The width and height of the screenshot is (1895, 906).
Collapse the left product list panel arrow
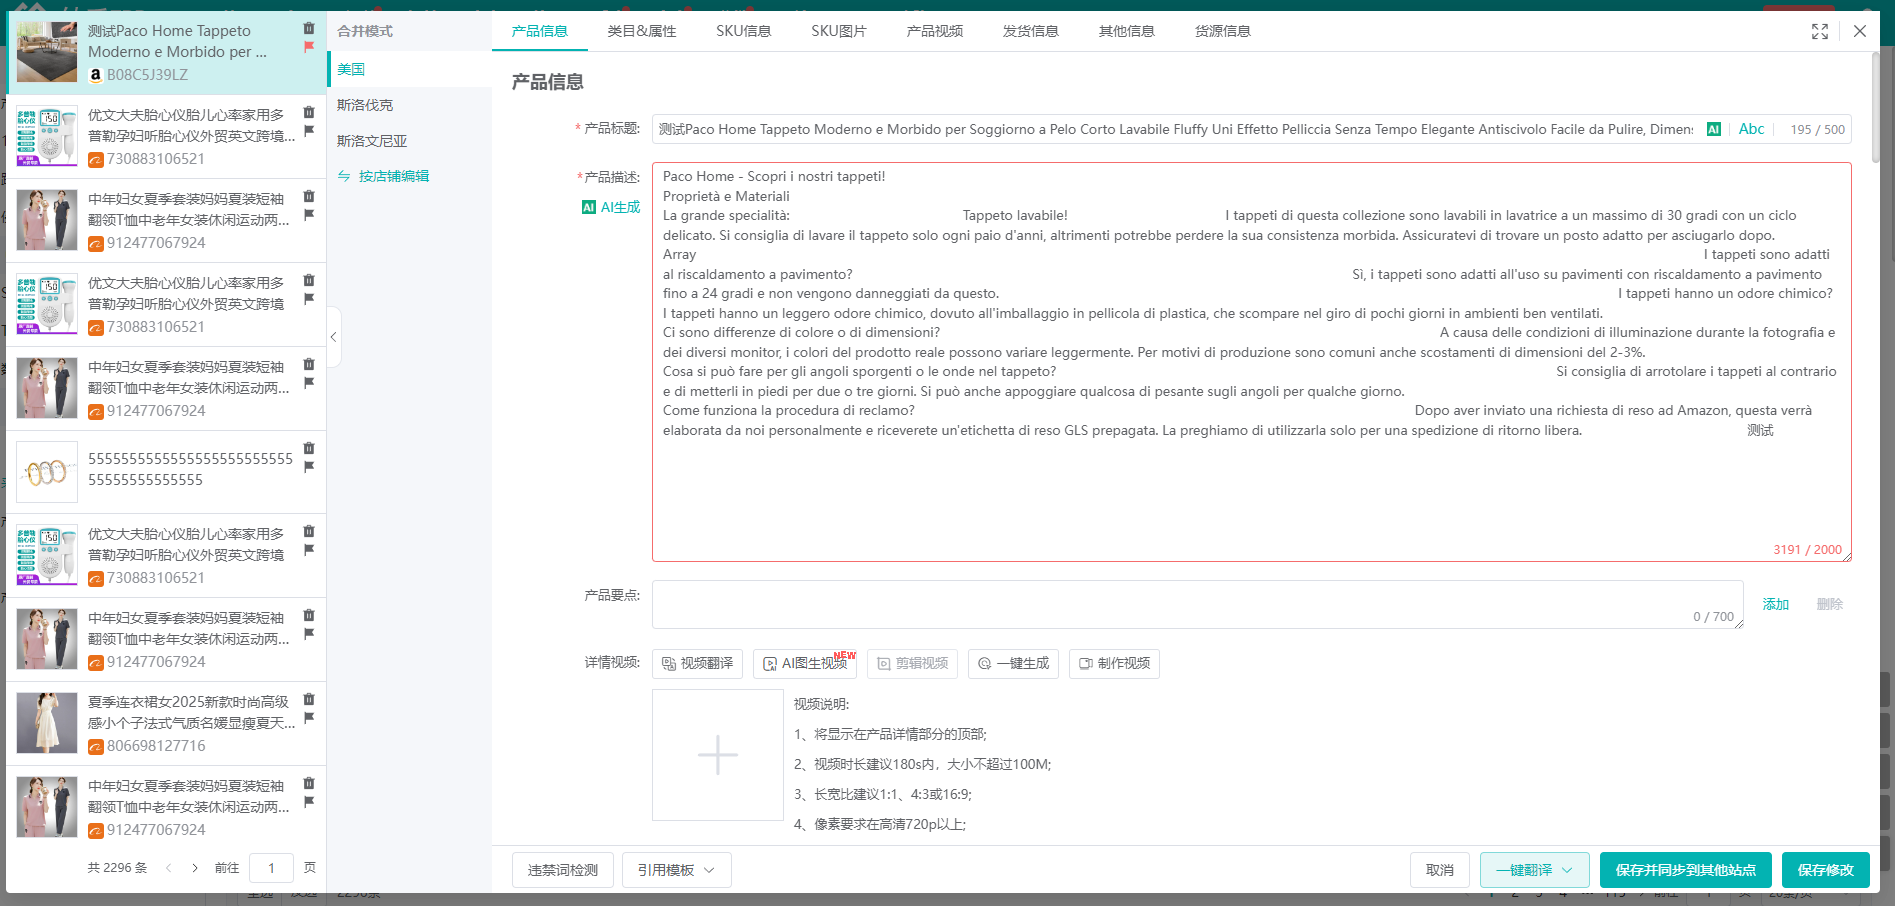click(334, 338)
